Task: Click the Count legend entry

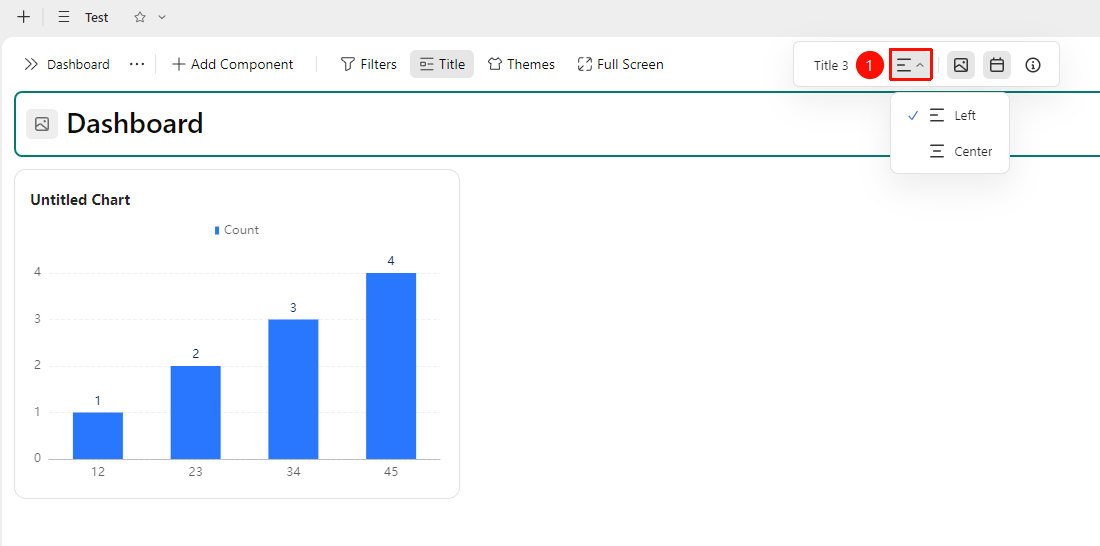Action: [x=236, y=230]
